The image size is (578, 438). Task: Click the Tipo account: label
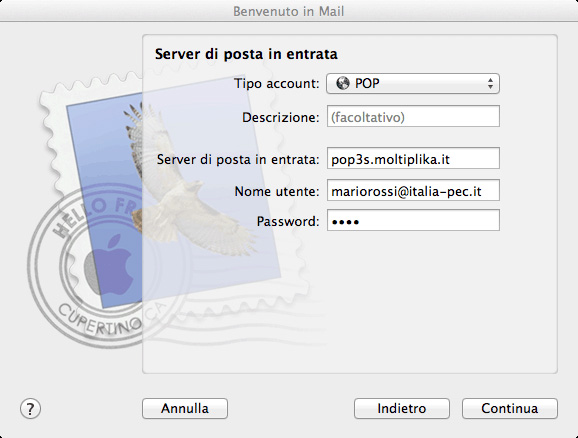tap(277, 84)
